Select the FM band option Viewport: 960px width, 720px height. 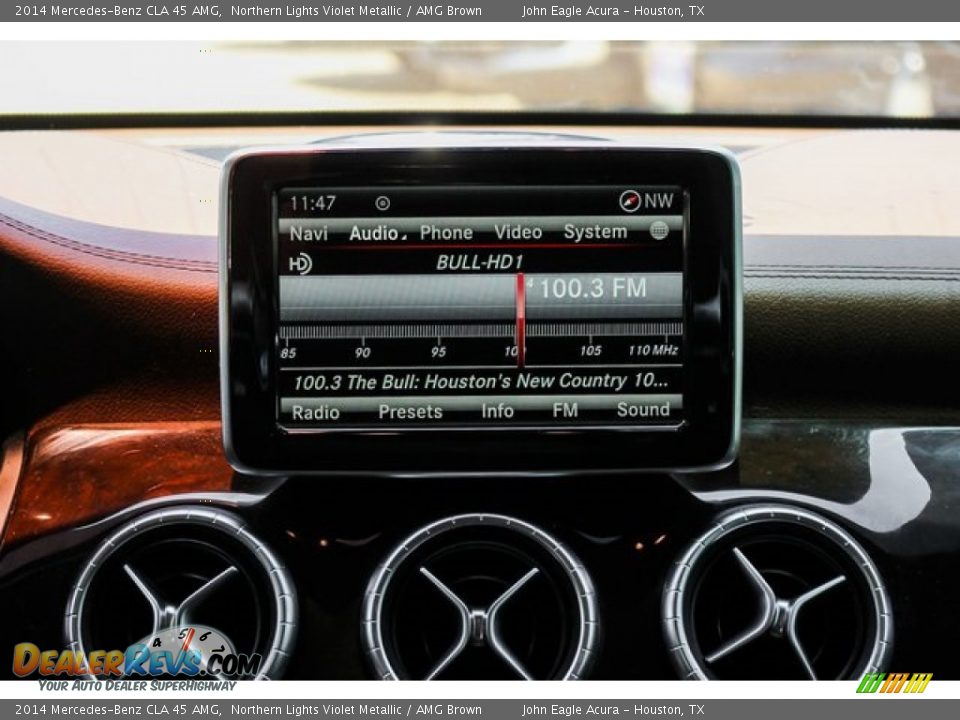(565, 410)
